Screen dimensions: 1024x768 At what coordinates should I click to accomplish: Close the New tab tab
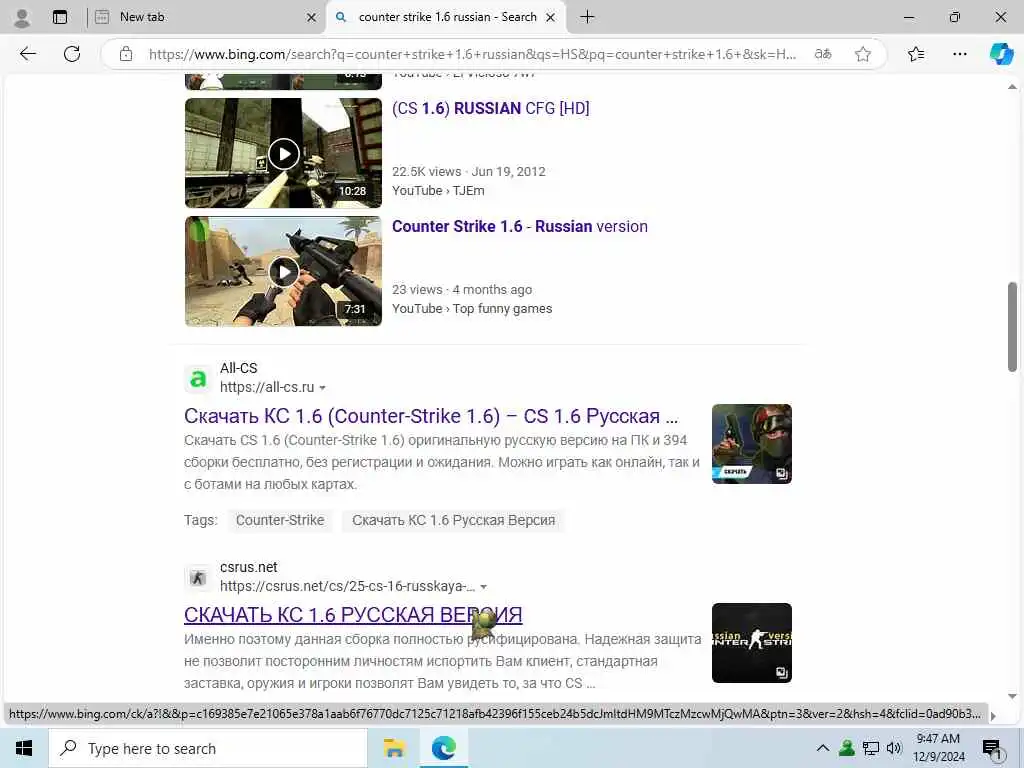tap(312, 18)
